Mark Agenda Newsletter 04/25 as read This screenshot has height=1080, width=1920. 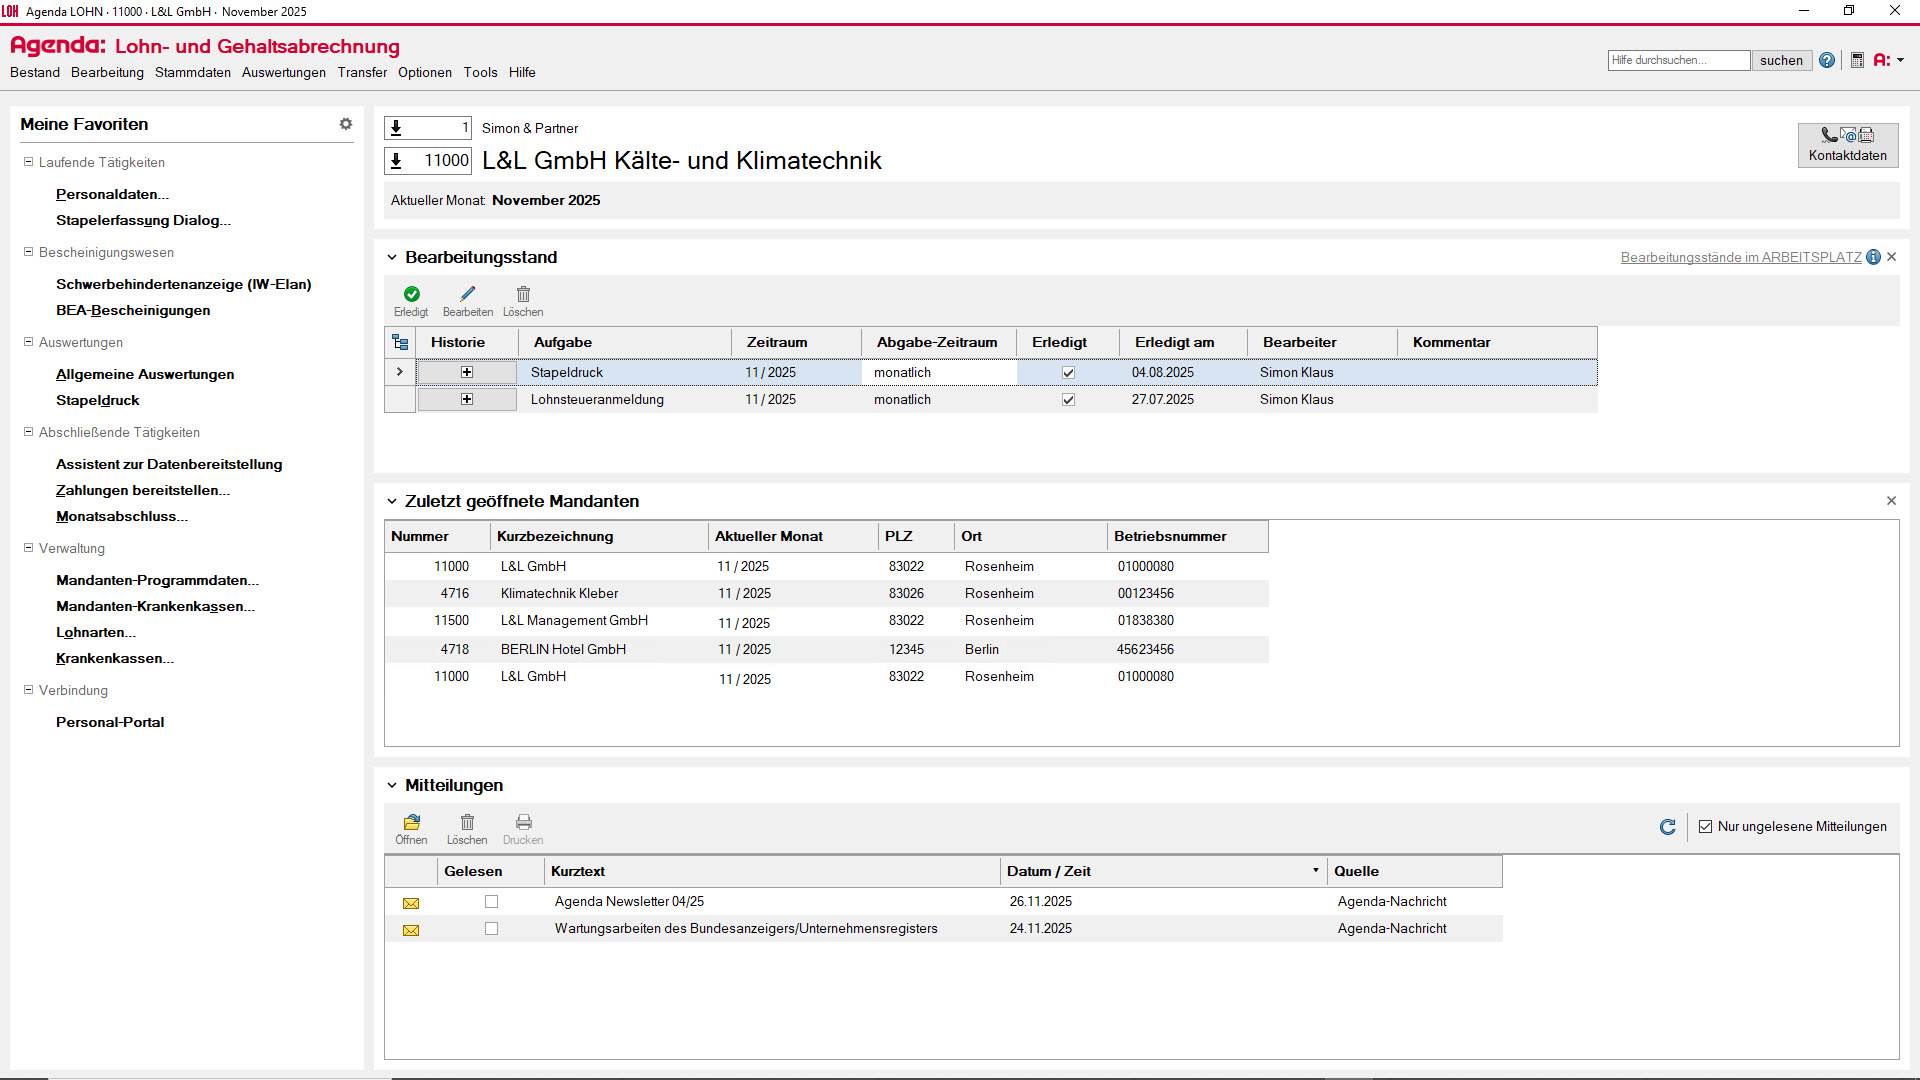491,902
